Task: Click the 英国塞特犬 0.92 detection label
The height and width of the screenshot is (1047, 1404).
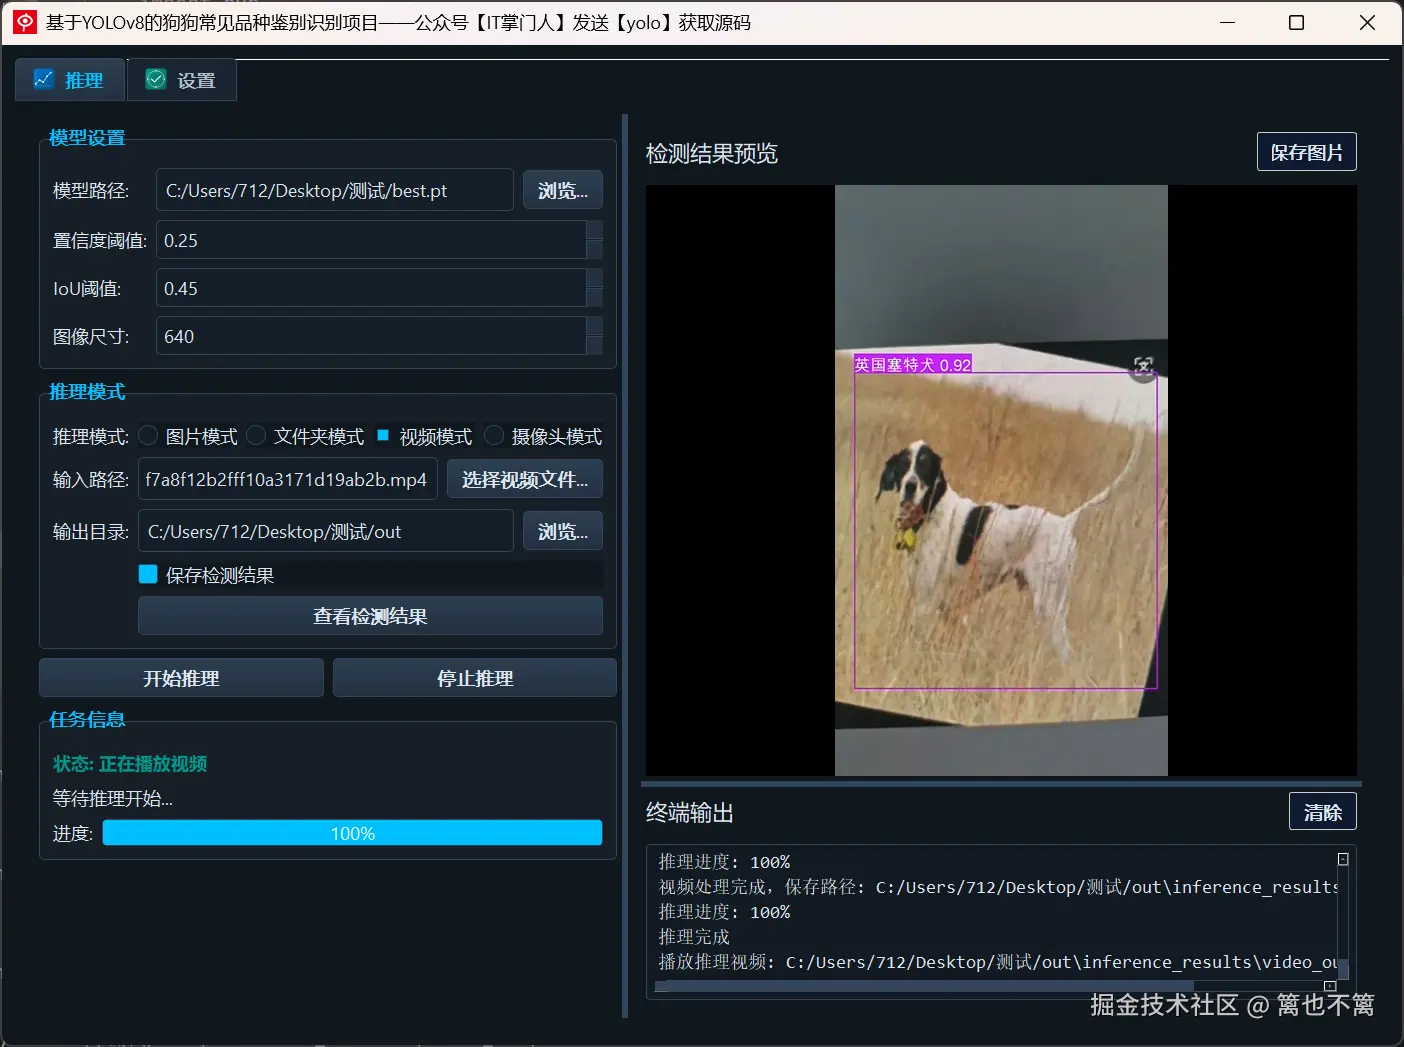Action: click(x=912, y=364)
